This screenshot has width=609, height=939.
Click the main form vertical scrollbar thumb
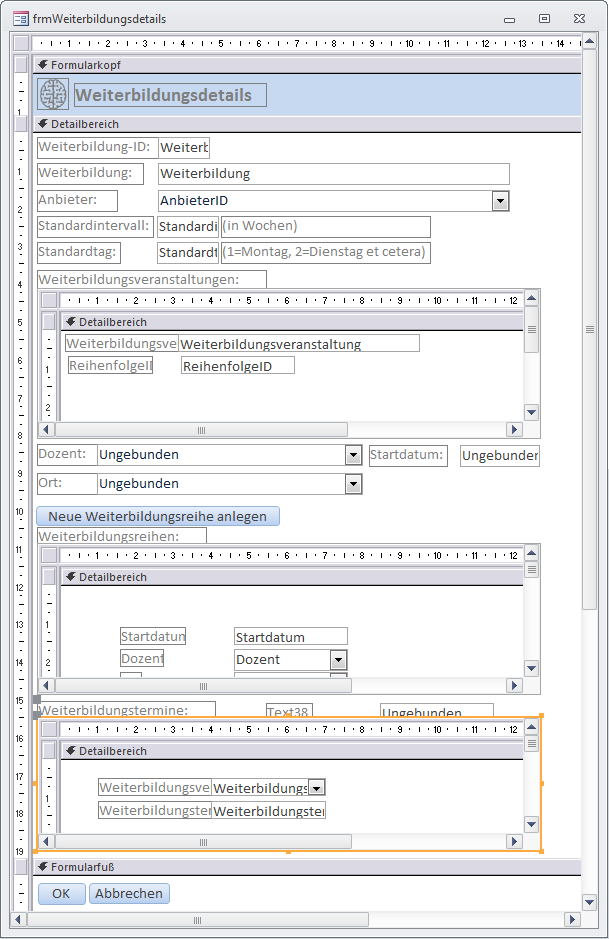[x=589, y=330]
